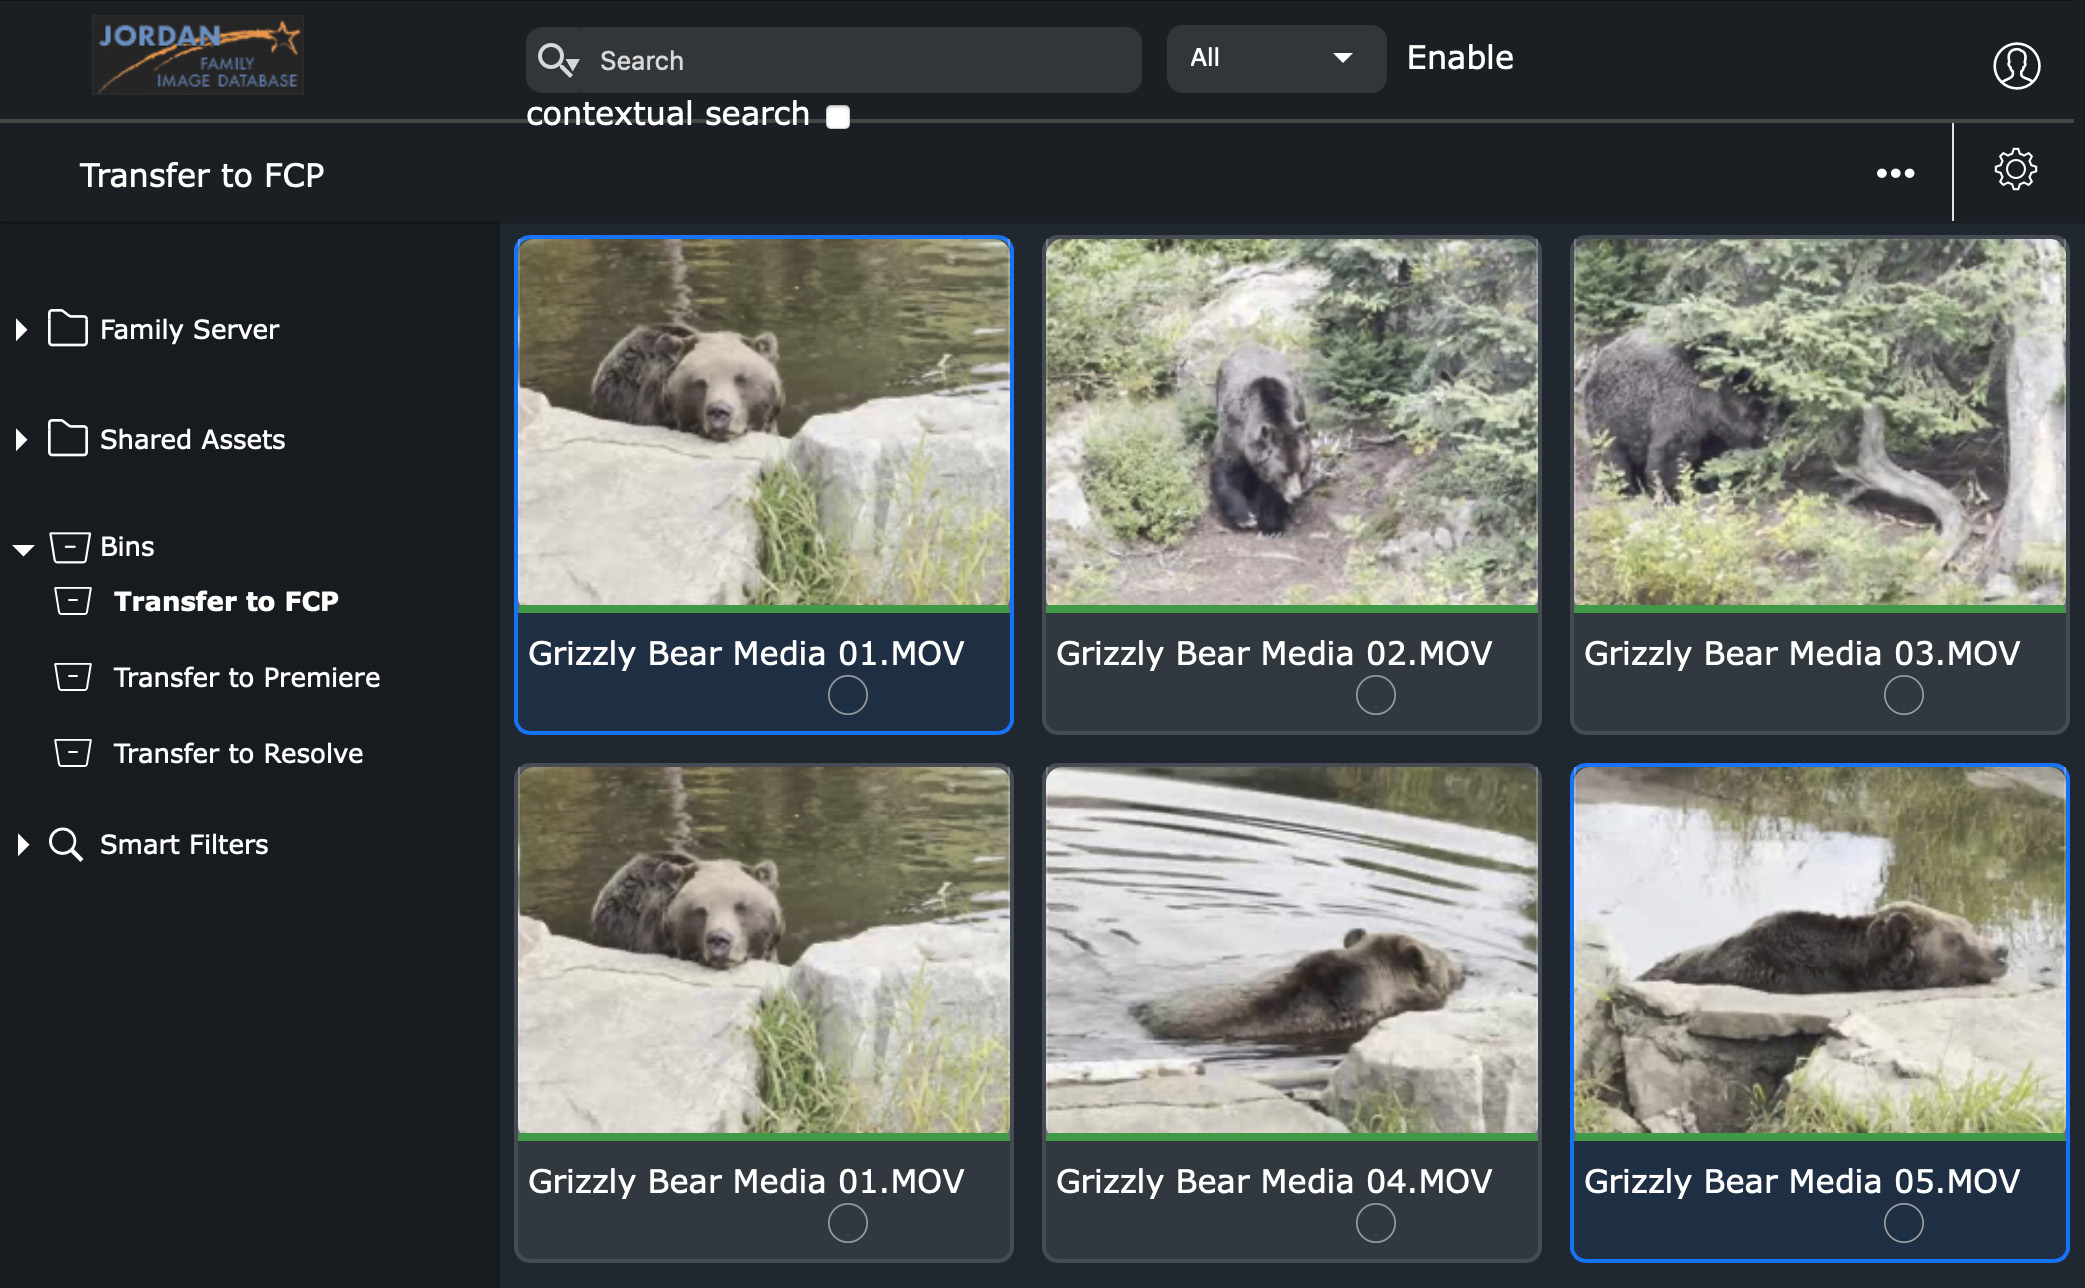Enable the contextual search checkbox
This screenshot has width=2085, height=1288.
pos(838,117)
